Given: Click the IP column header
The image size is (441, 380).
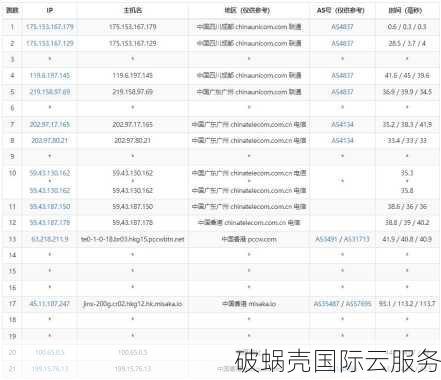Looking at the screenshot, I should point(50,10).
